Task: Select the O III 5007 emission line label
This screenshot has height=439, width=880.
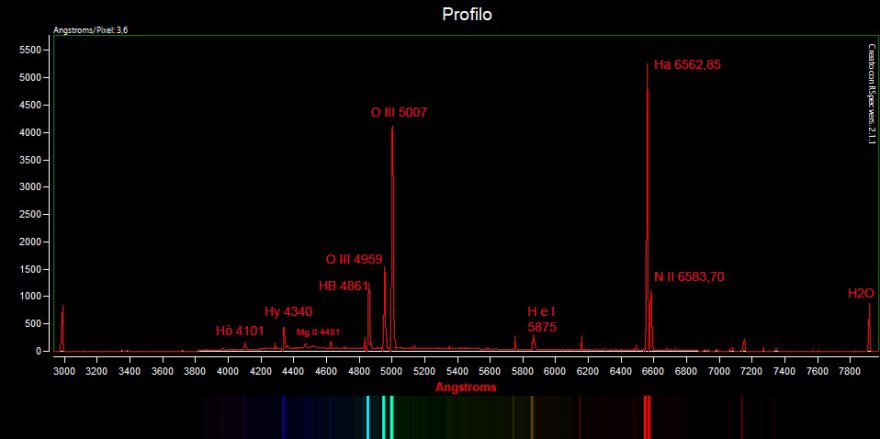Action: click(x=399, y=113)
